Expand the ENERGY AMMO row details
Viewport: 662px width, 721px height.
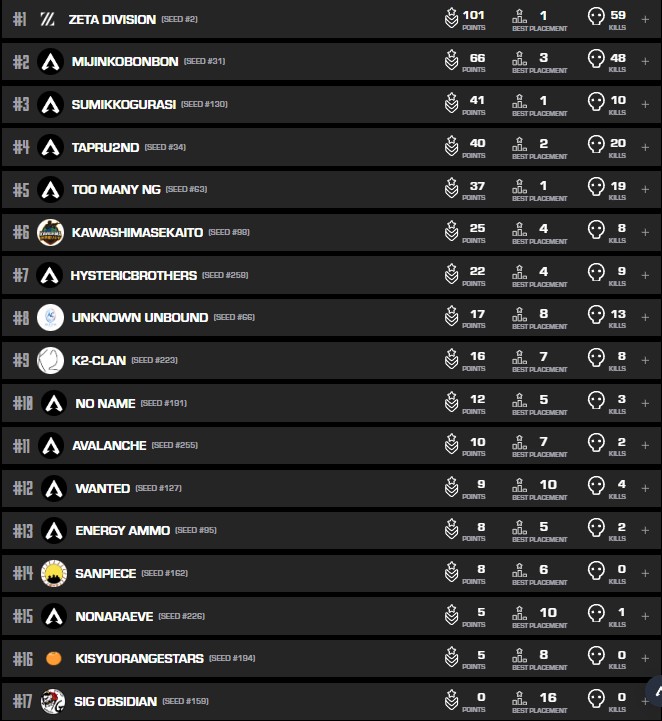click(645, 530)
